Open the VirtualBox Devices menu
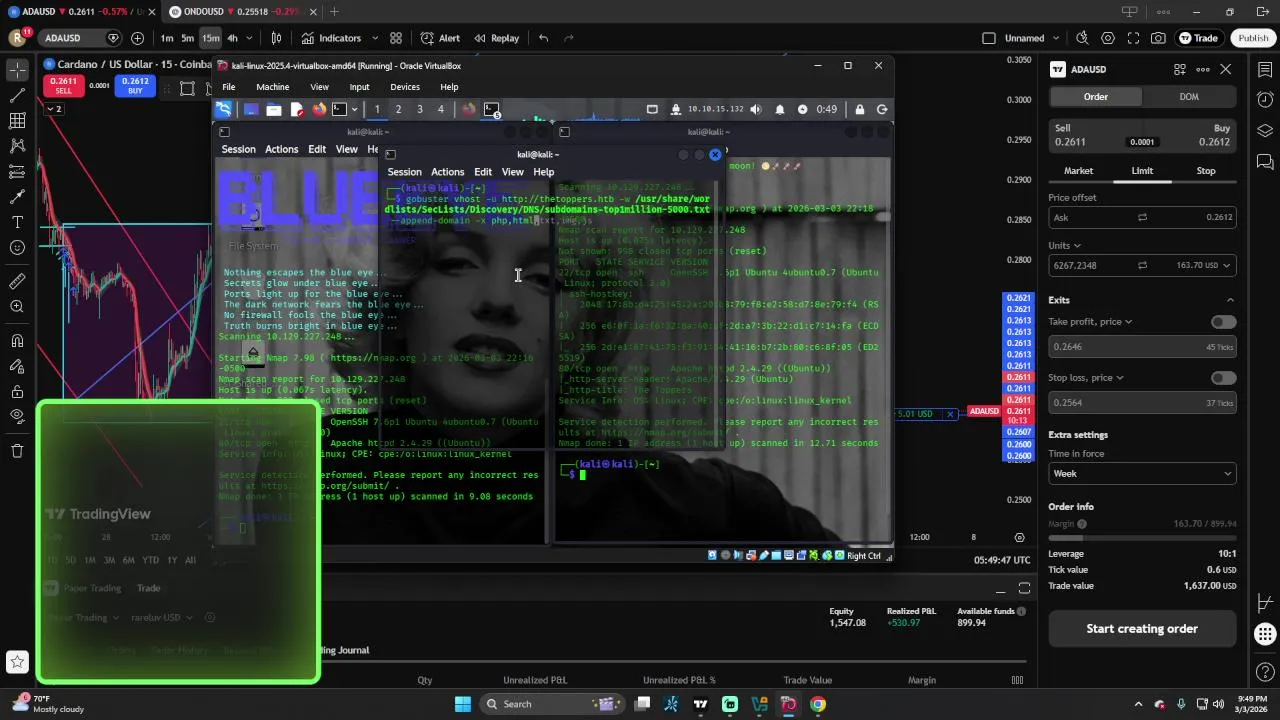The width and height of the screenshot is (1280, 720). [404, 87]
